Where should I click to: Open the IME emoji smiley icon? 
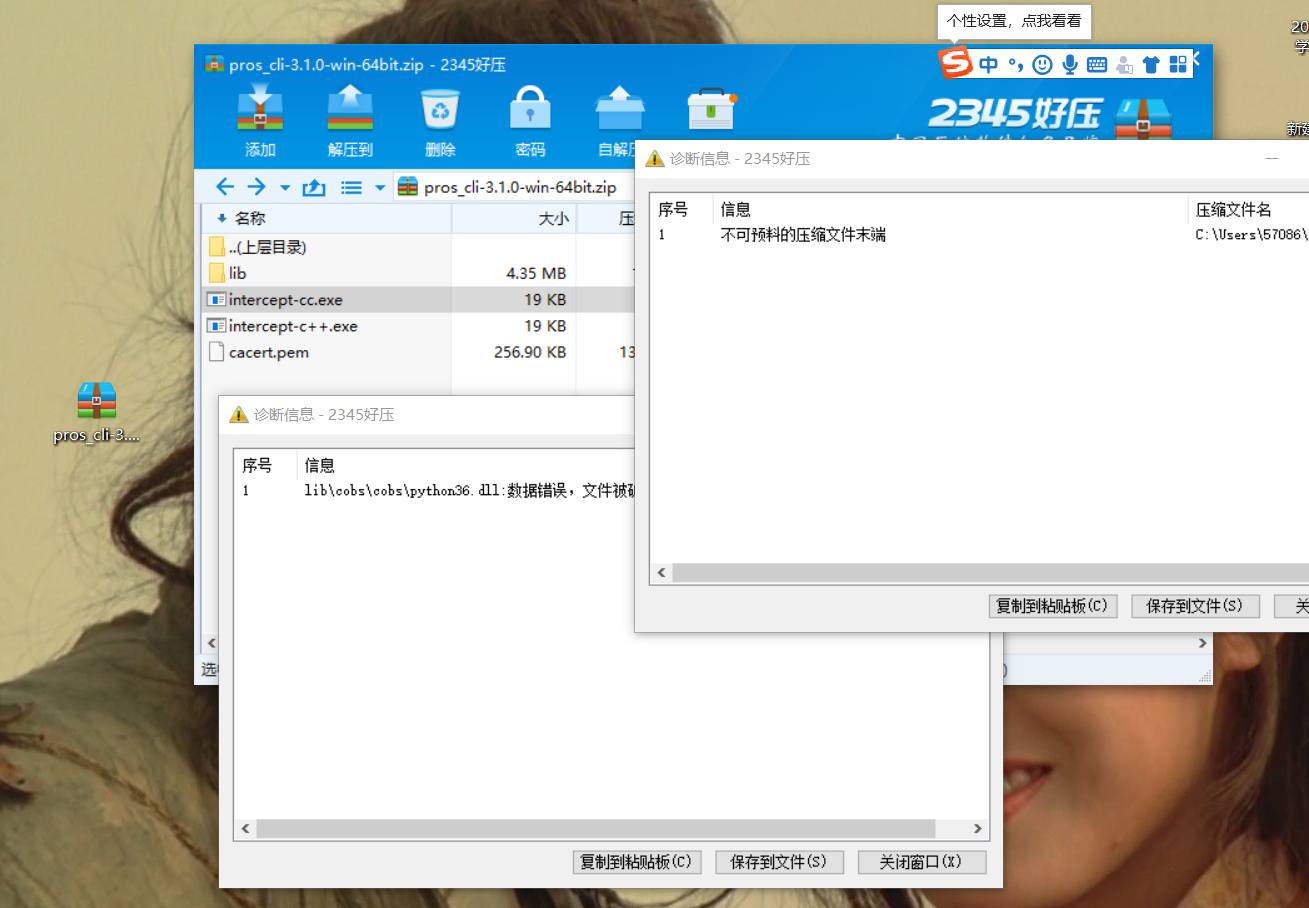pyautogui.click(x=1042, y=65)
